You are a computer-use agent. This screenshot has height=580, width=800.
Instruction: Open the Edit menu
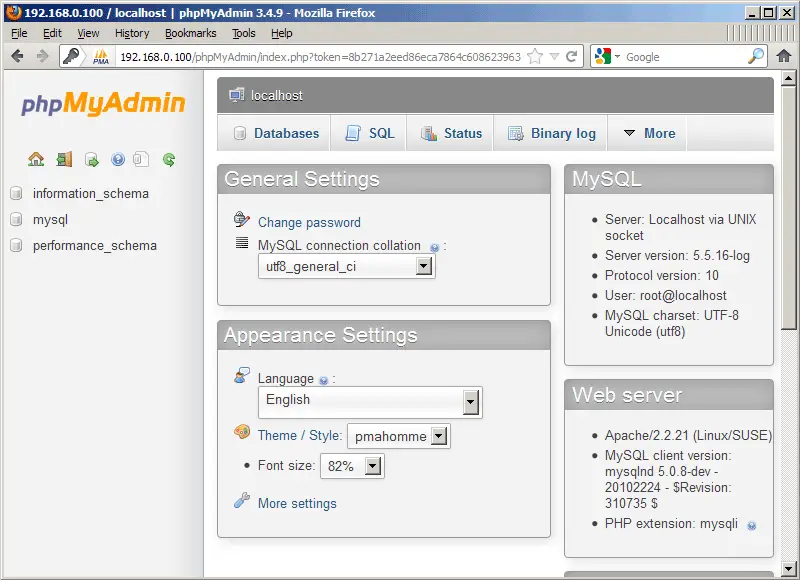coord(52,33)
